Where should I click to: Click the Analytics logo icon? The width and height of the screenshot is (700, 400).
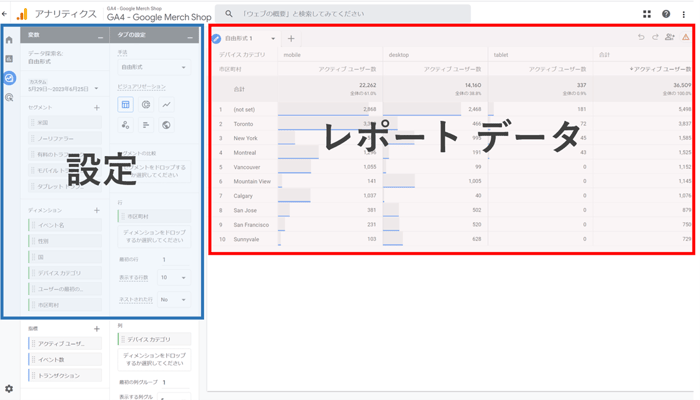point(22,14)
